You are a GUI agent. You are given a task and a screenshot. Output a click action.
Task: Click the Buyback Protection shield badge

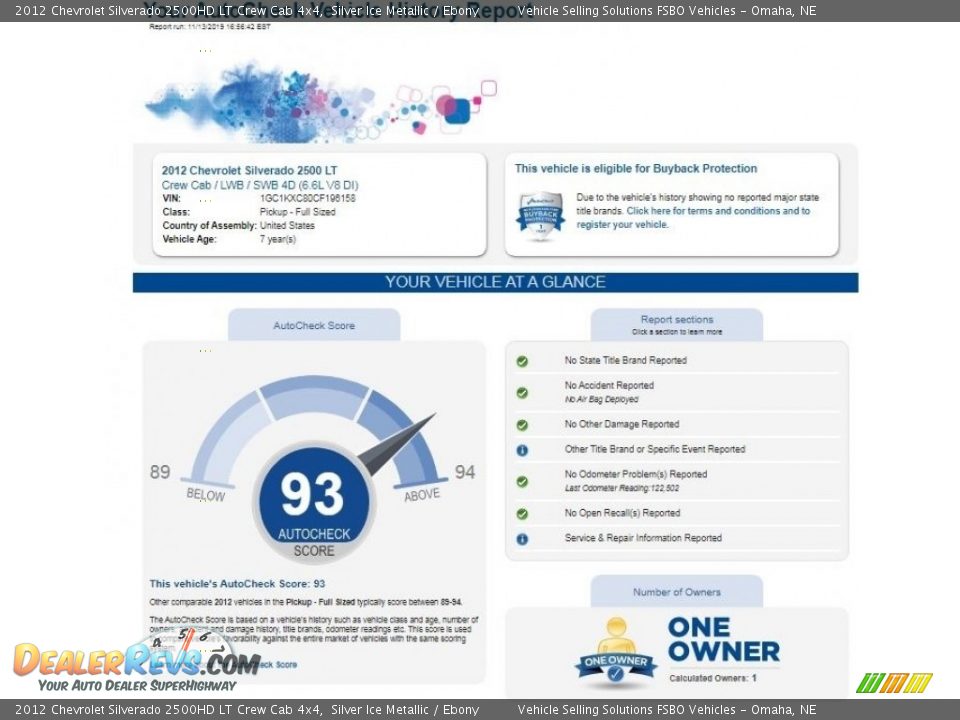click(540, 213)
